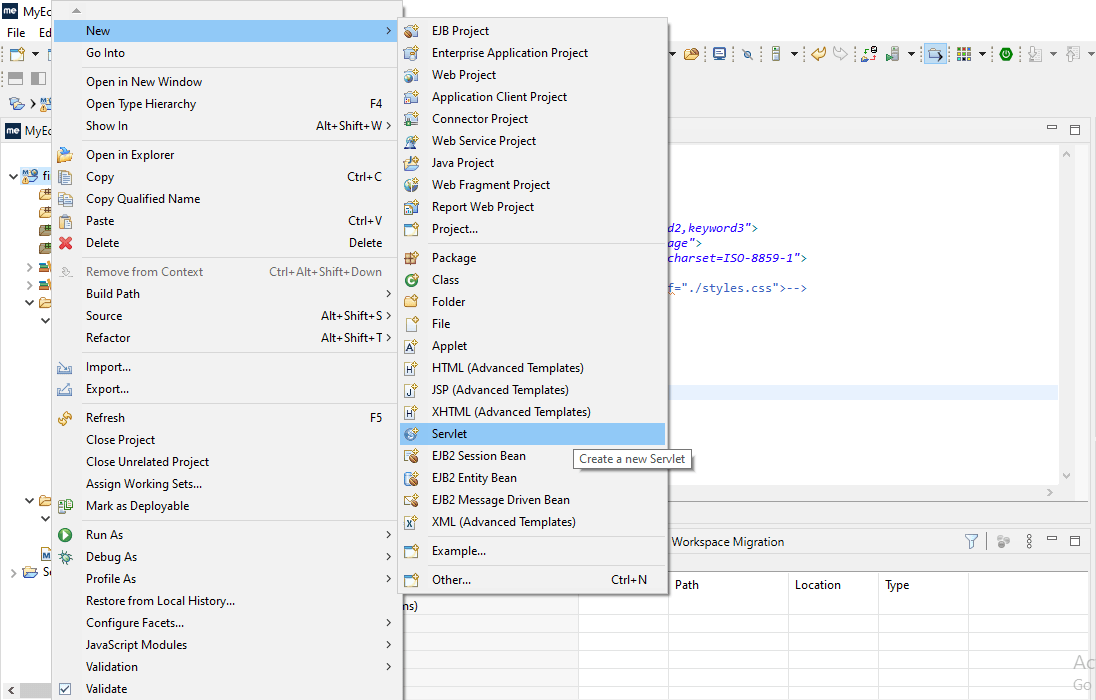Expand the Build Path submenu arrow
This screenshot has height=700, width=1096.
point(389,294)
